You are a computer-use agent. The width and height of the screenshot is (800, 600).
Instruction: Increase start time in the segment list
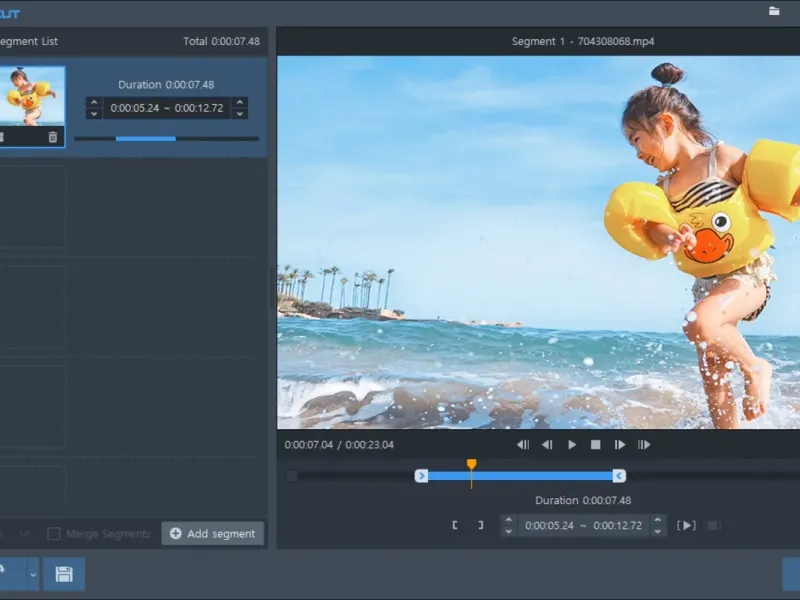point(94,102)
